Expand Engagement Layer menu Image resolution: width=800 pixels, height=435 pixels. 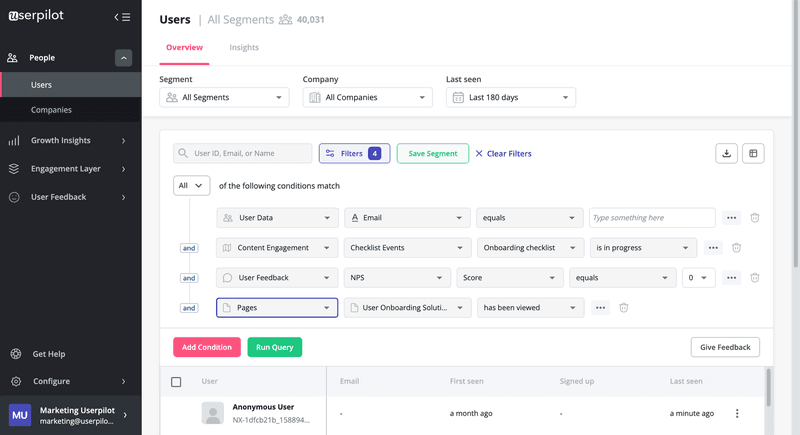pos(71,169)
